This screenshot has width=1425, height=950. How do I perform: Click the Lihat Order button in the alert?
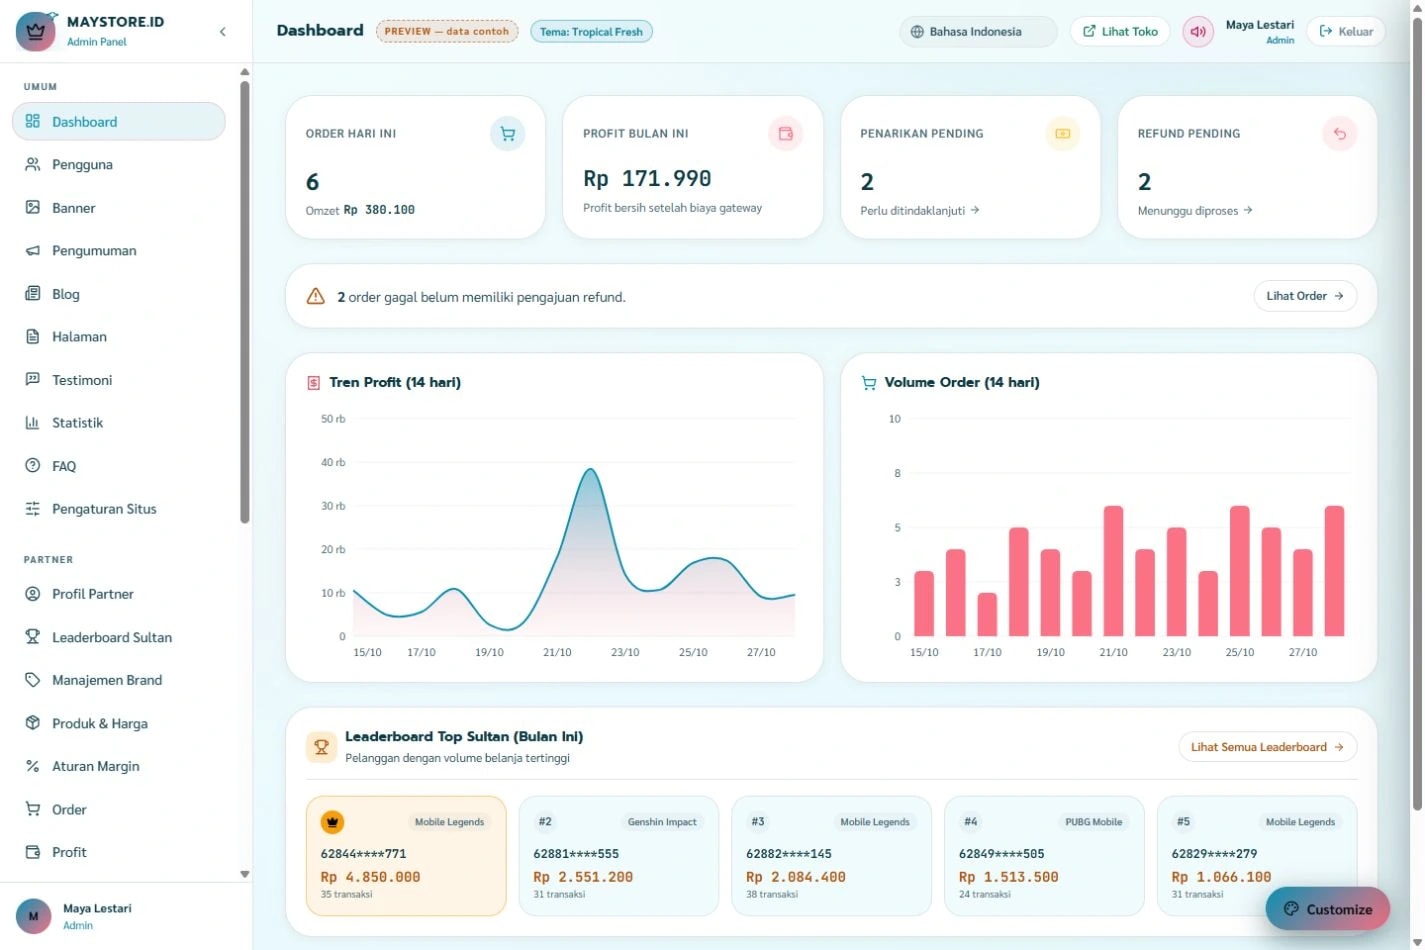(1305, 296)
